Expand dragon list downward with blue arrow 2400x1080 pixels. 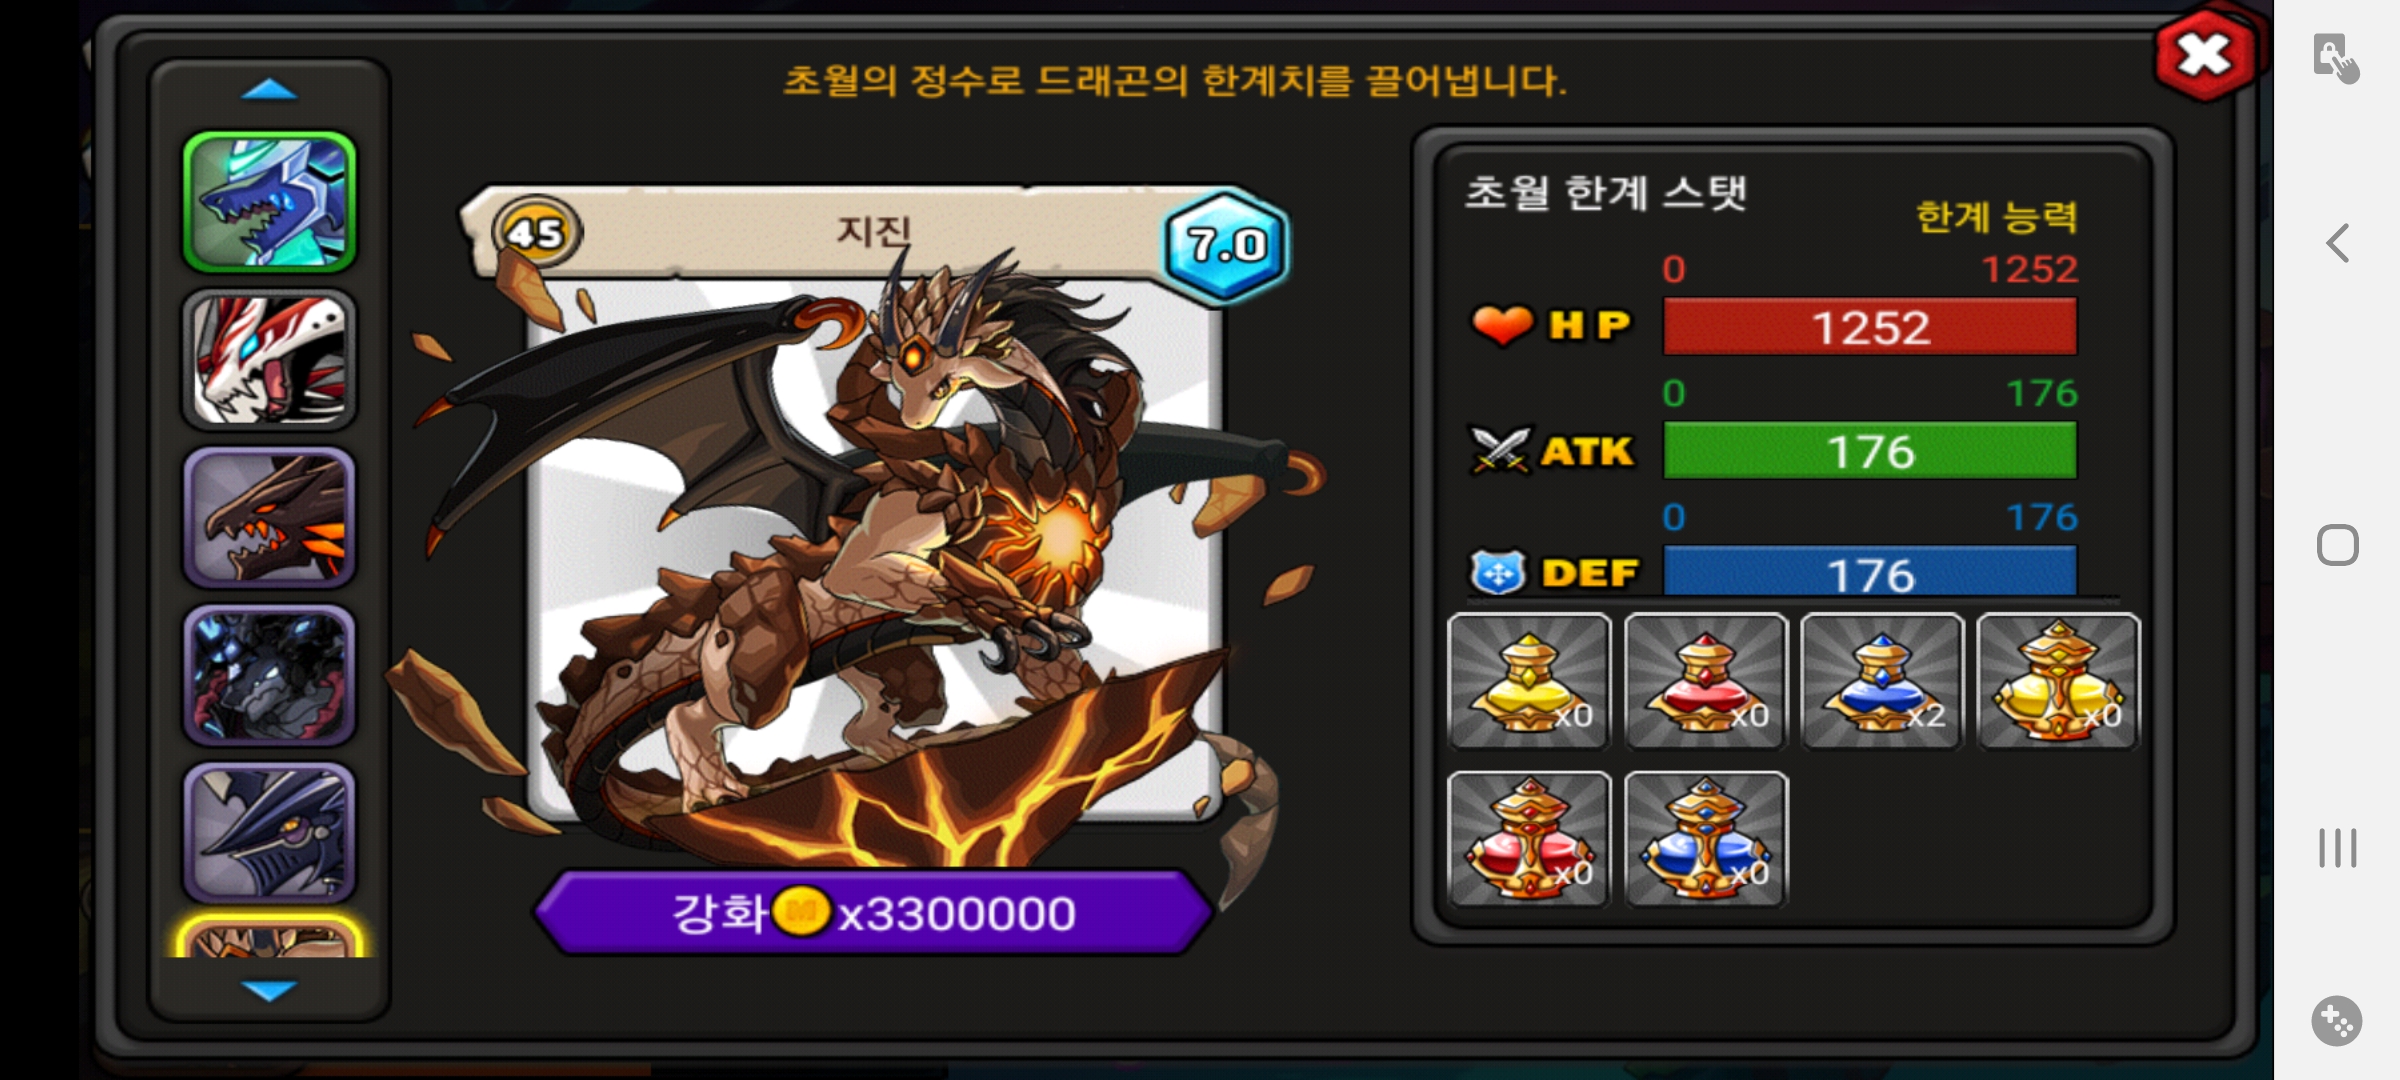pyautogui.click(x=269, y=990)
